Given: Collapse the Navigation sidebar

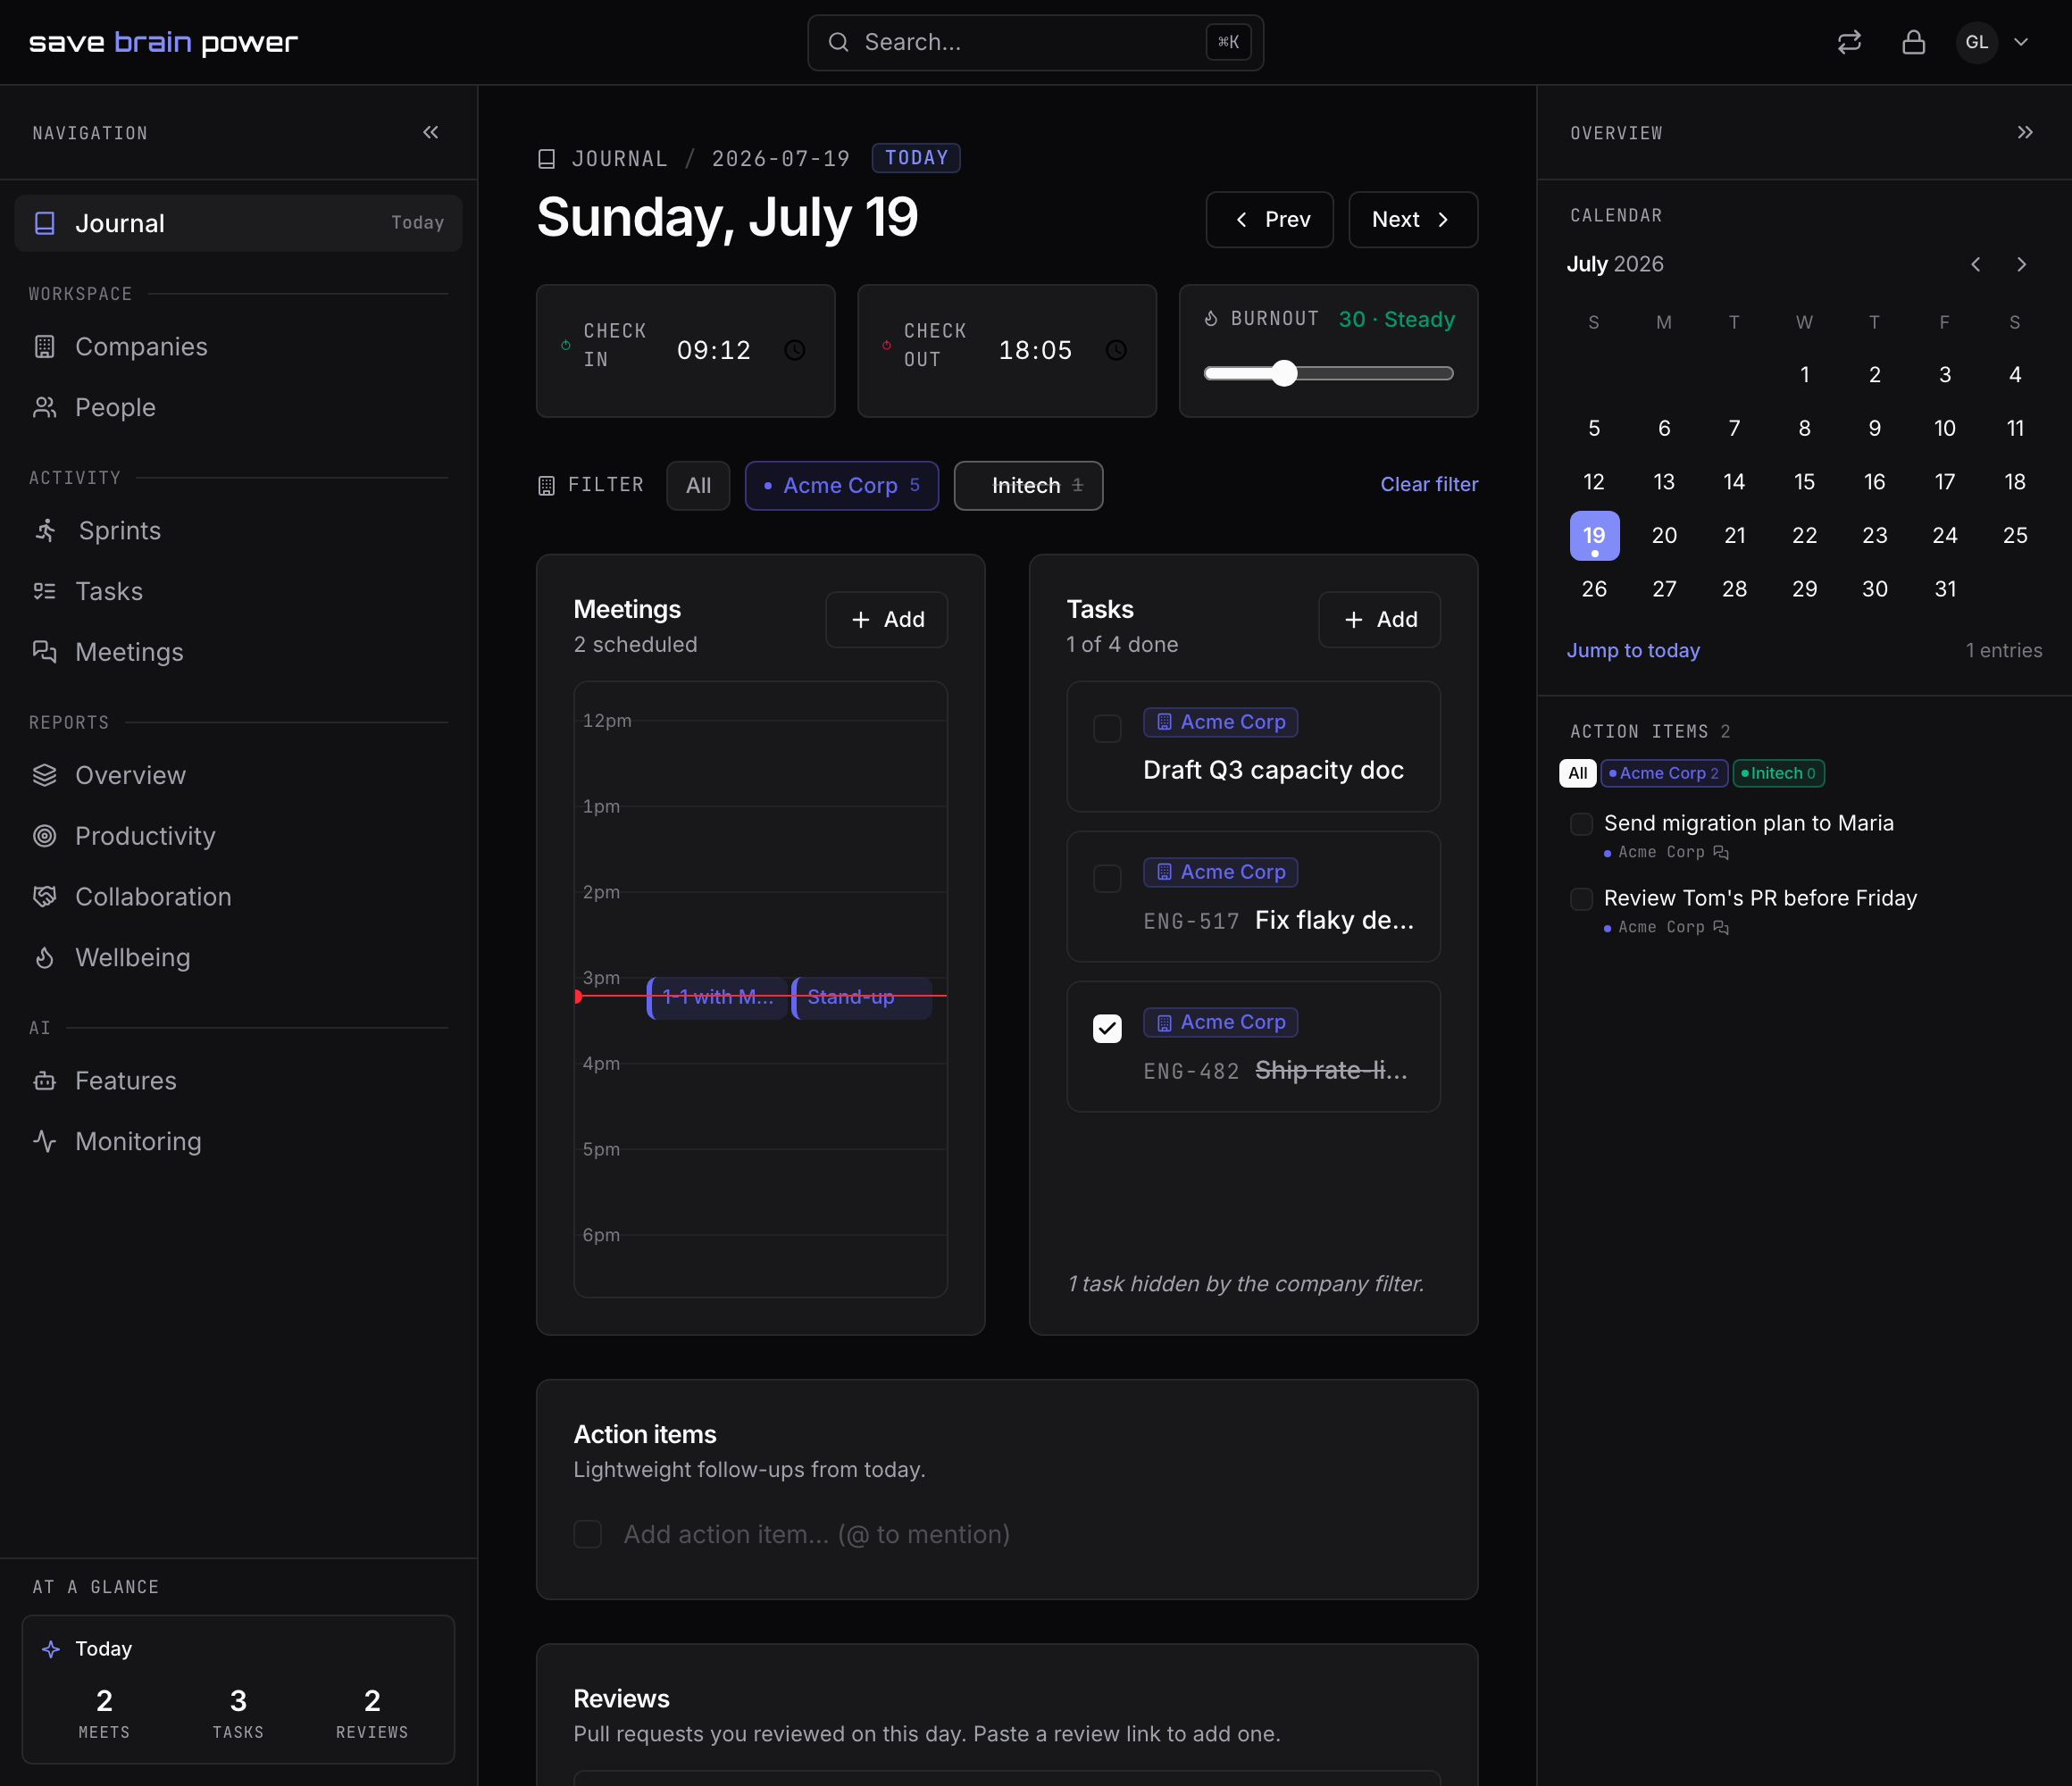Looking at the screenshot, I should [x=431, y=132].
